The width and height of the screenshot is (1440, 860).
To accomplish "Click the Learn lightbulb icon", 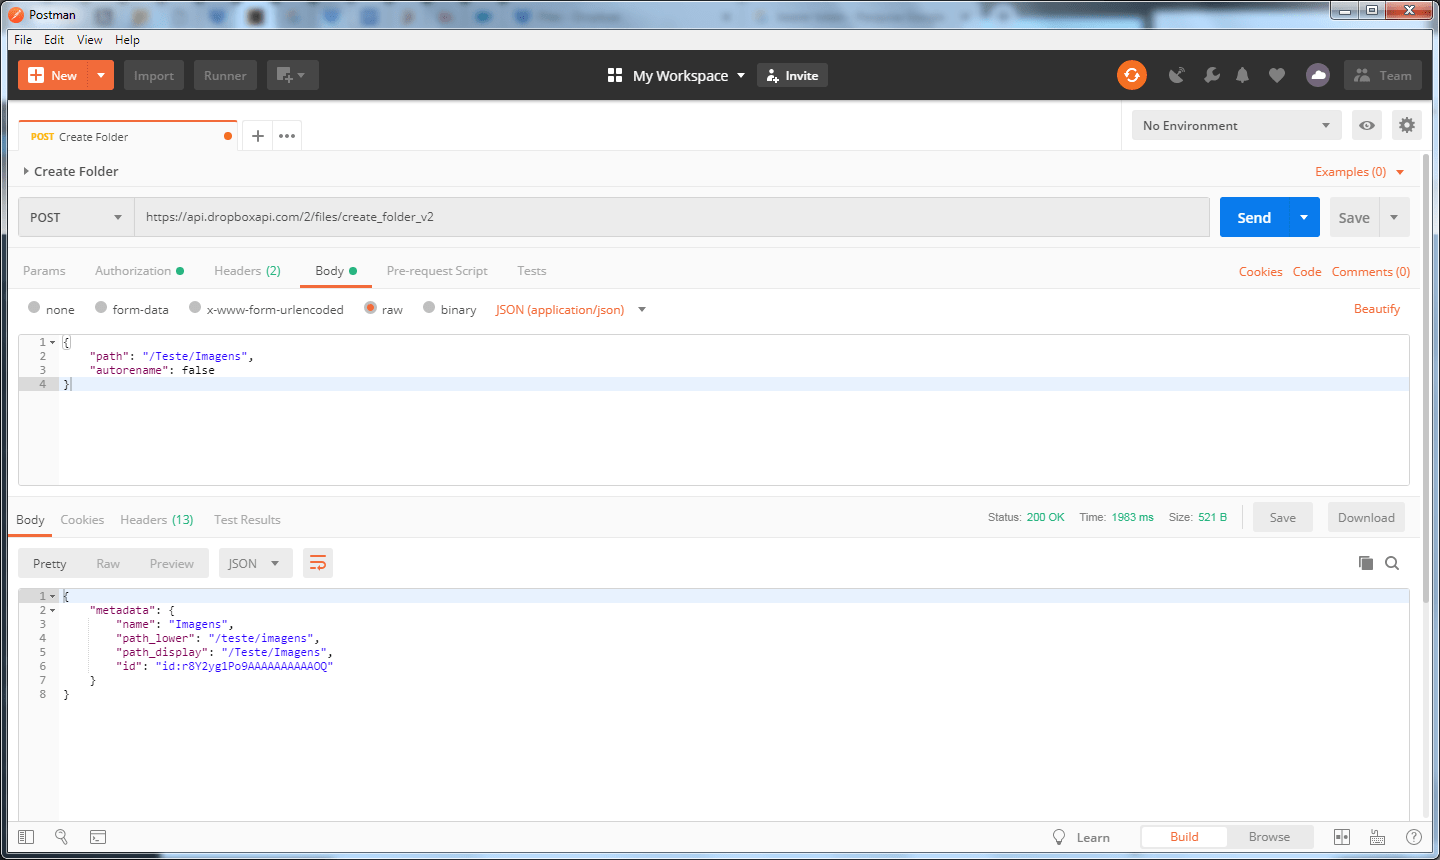I will [x=1059, y=837].
